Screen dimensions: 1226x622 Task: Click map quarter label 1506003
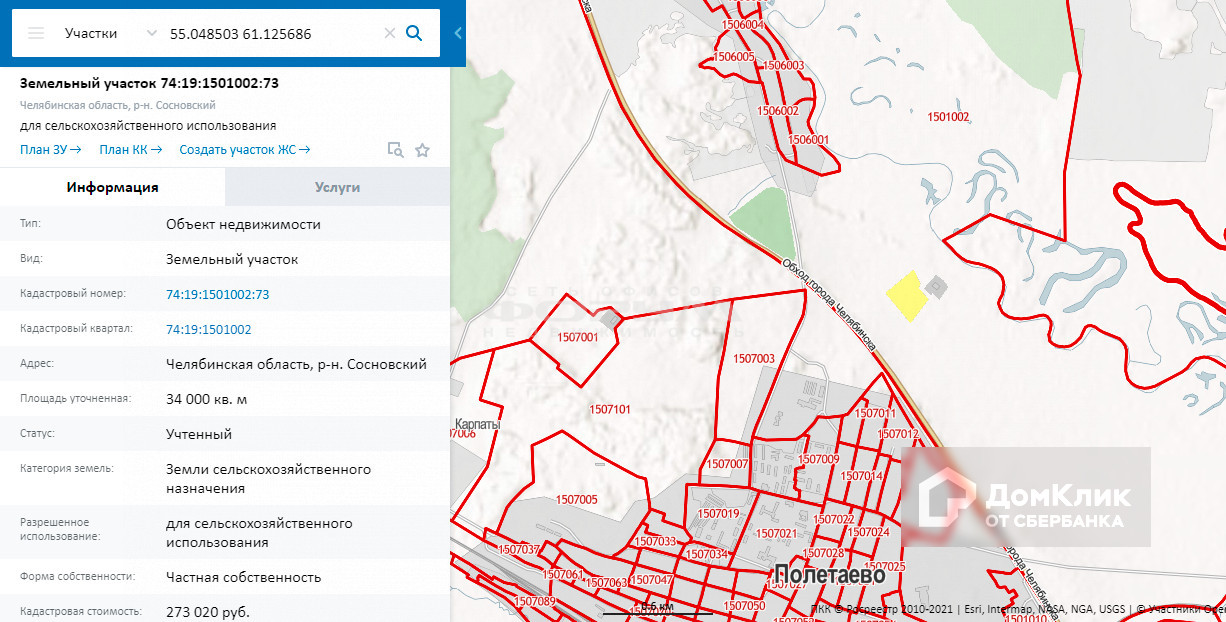784,65
